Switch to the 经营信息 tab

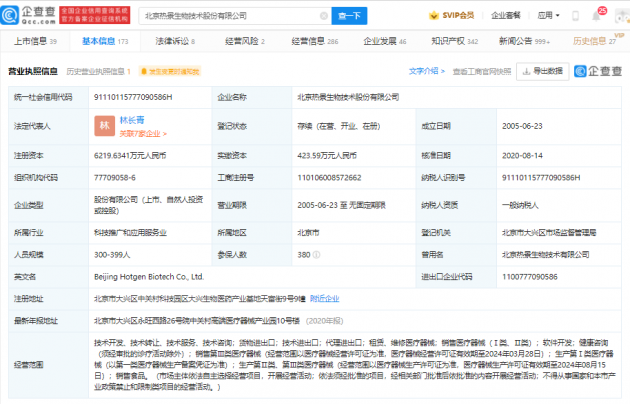point(315,41)
